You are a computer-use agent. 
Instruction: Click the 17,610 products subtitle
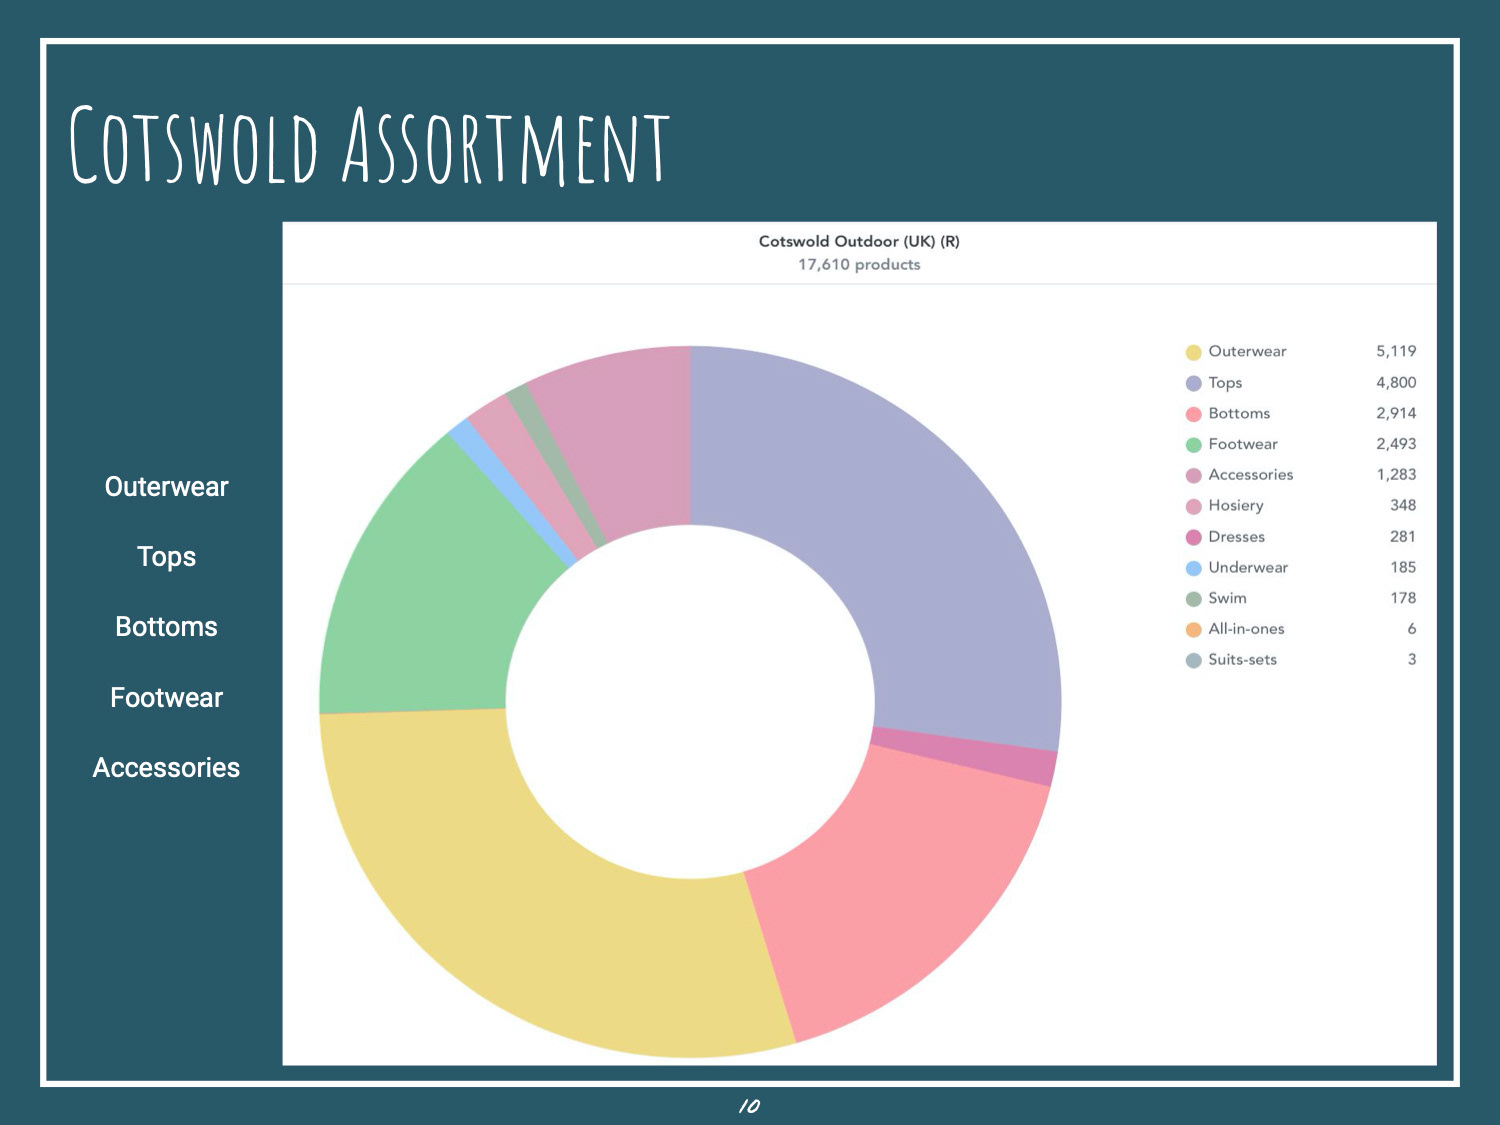pyautogui.click(x=859, y=264)
